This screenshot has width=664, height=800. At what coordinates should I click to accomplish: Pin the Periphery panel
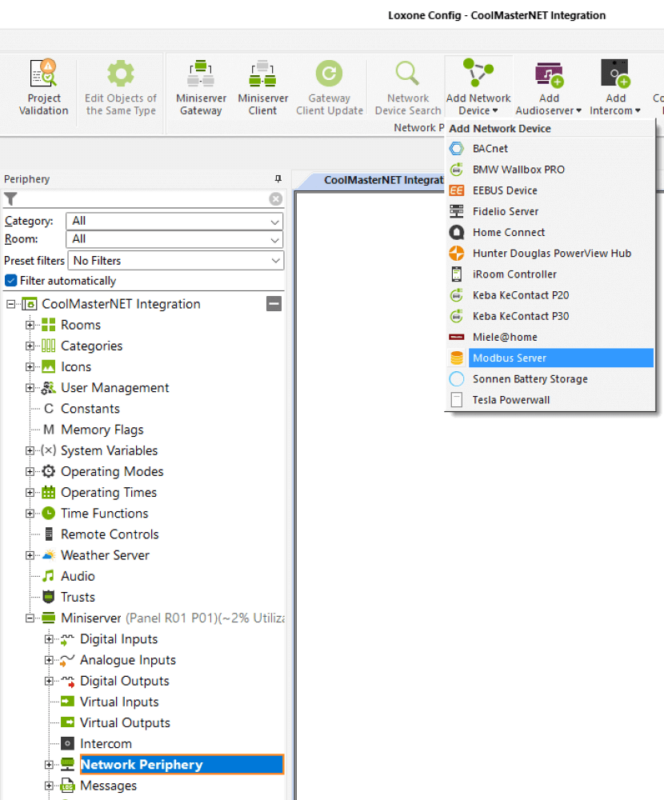tap(278, 179)
